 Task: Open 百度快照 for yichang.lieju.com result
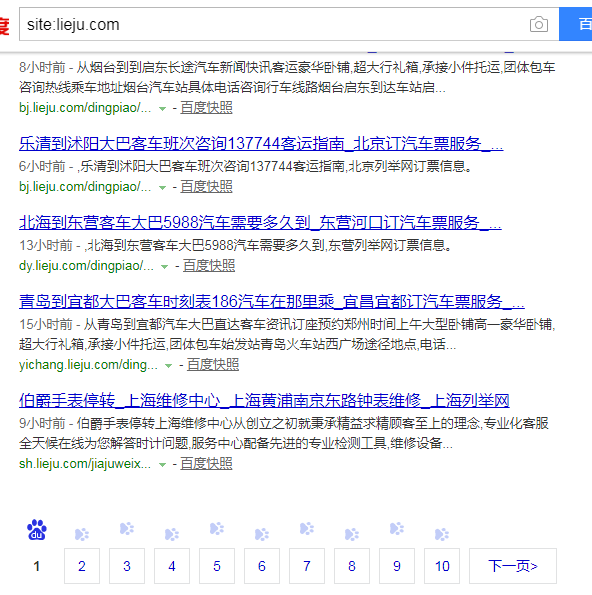(213, 365)
